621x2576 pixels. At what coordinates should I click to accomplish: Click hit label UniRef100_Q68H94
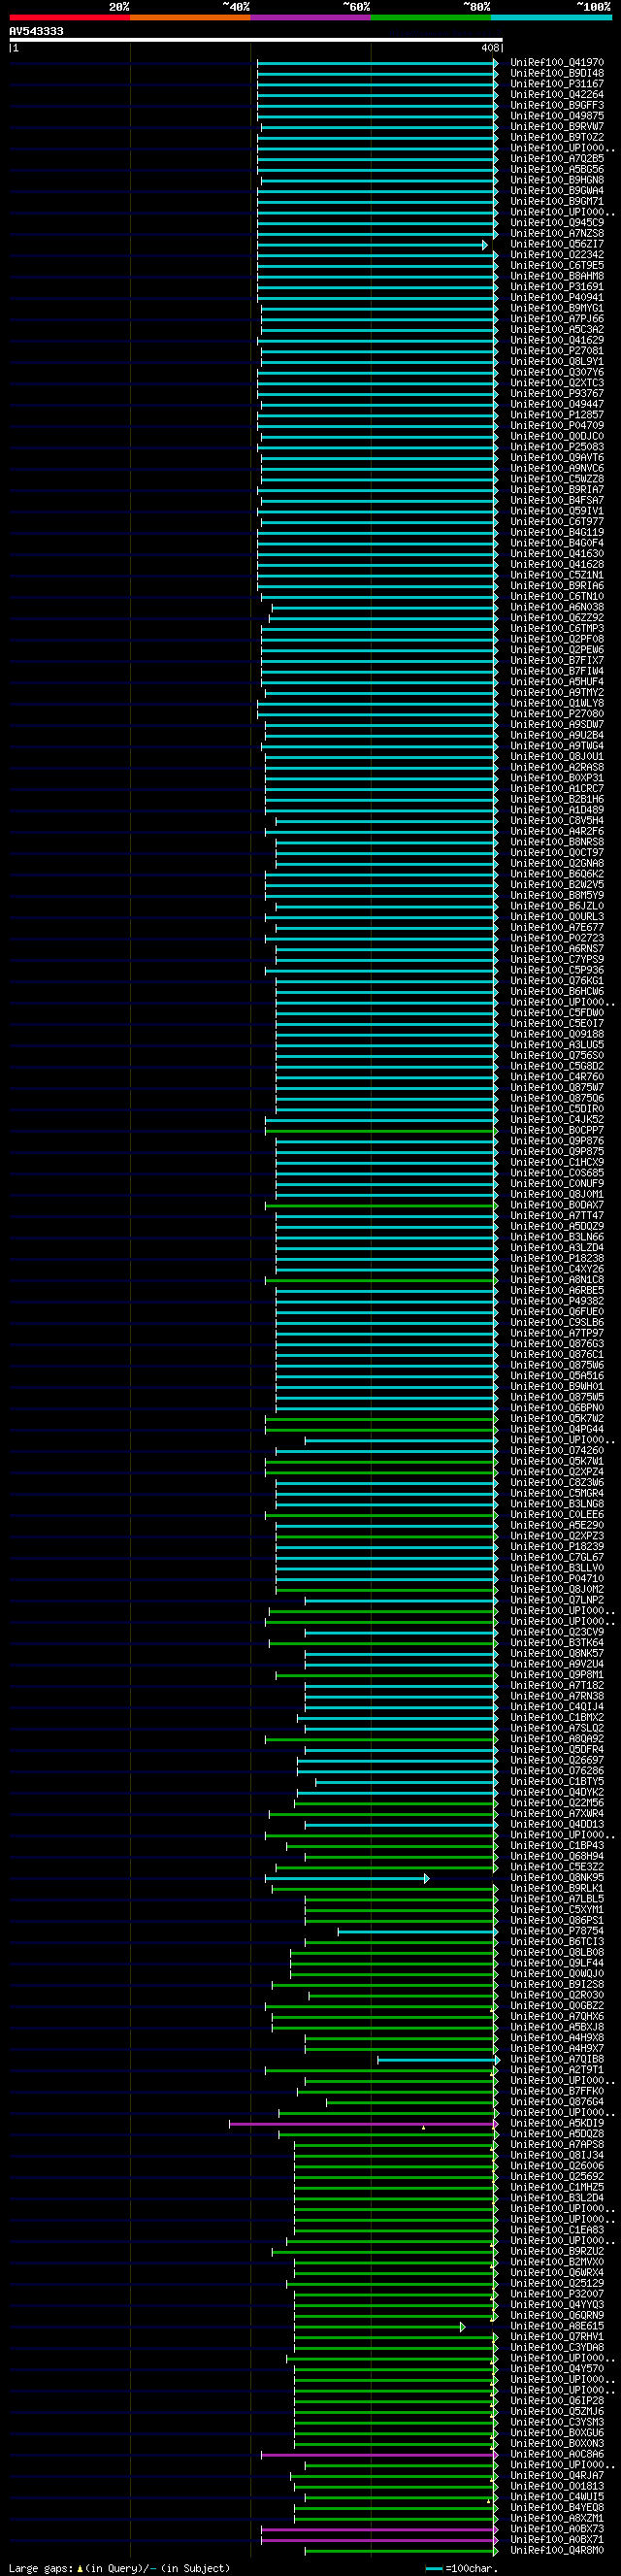[x=557, y=1857]
